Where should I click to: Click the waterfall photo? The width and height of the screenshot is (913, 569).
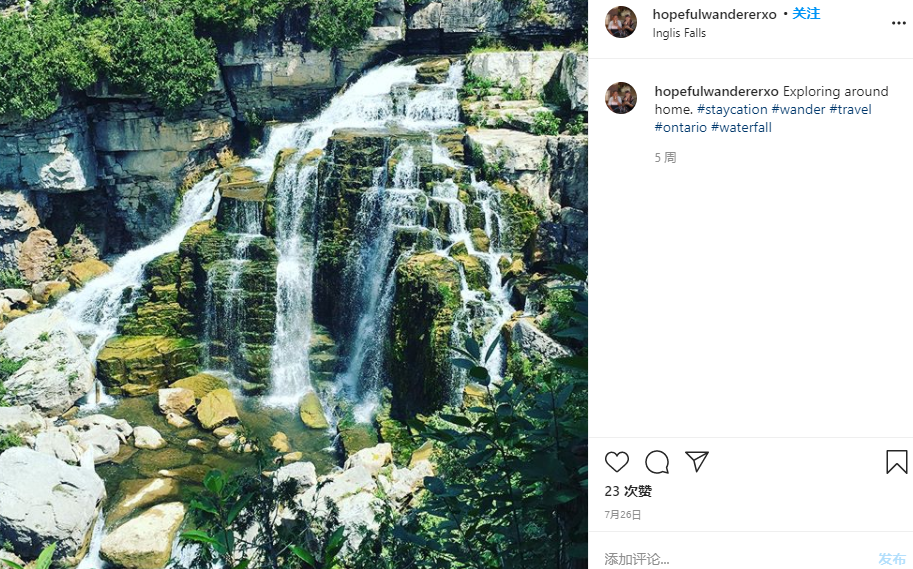coord(294,284)
